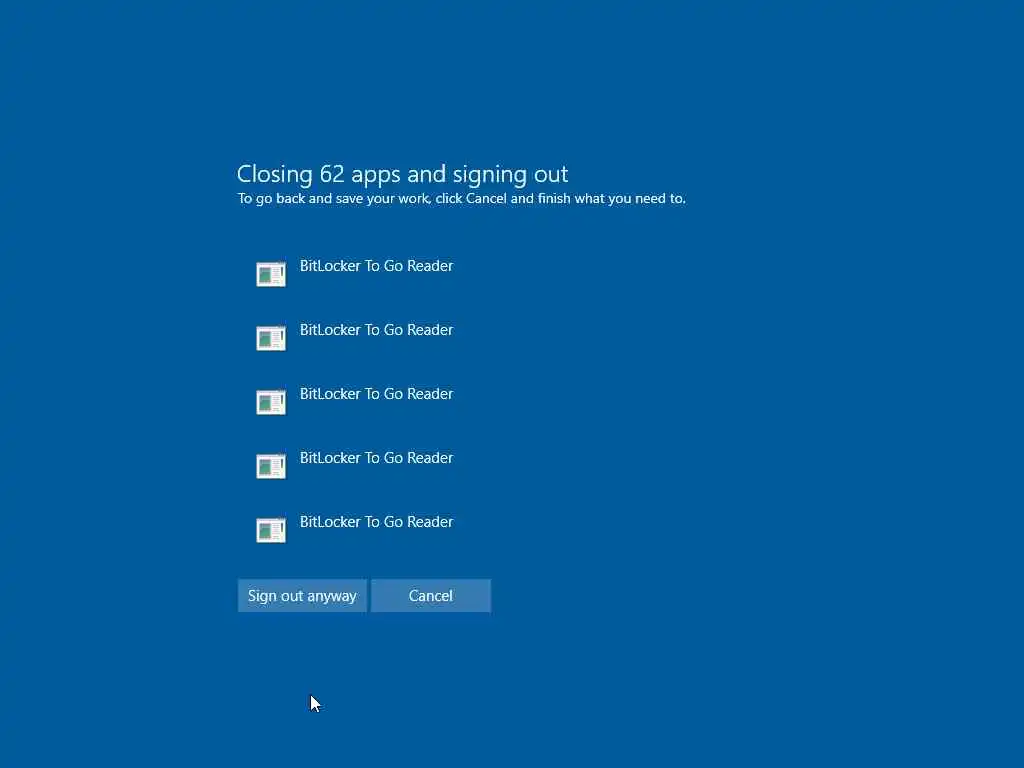
Task: Click the first BitLocker To Go Reader label
Action: (x=376, y=266)
